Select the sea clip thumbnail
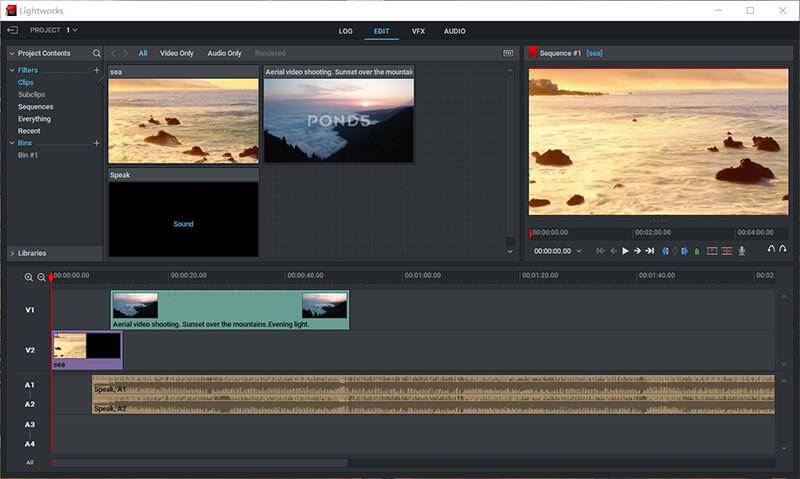The height and width of the screenshot is (479, 800). pyautogui.click(x=183, y=120)
